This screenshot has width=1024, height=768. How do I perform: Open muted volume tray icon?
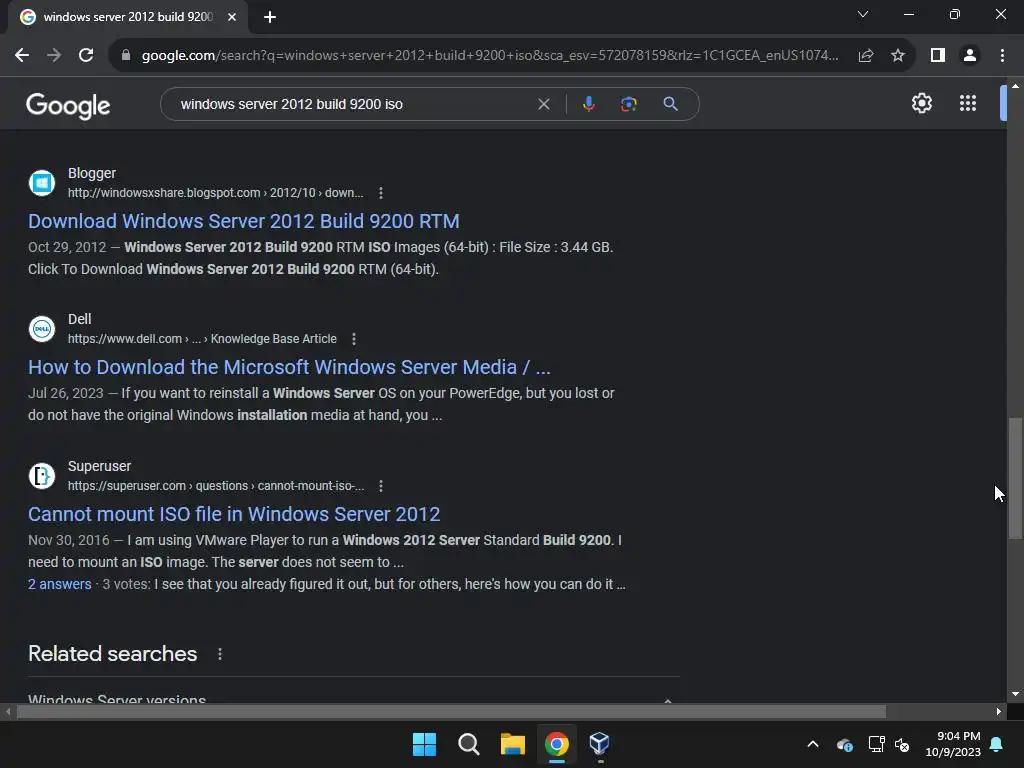point(902,744)
